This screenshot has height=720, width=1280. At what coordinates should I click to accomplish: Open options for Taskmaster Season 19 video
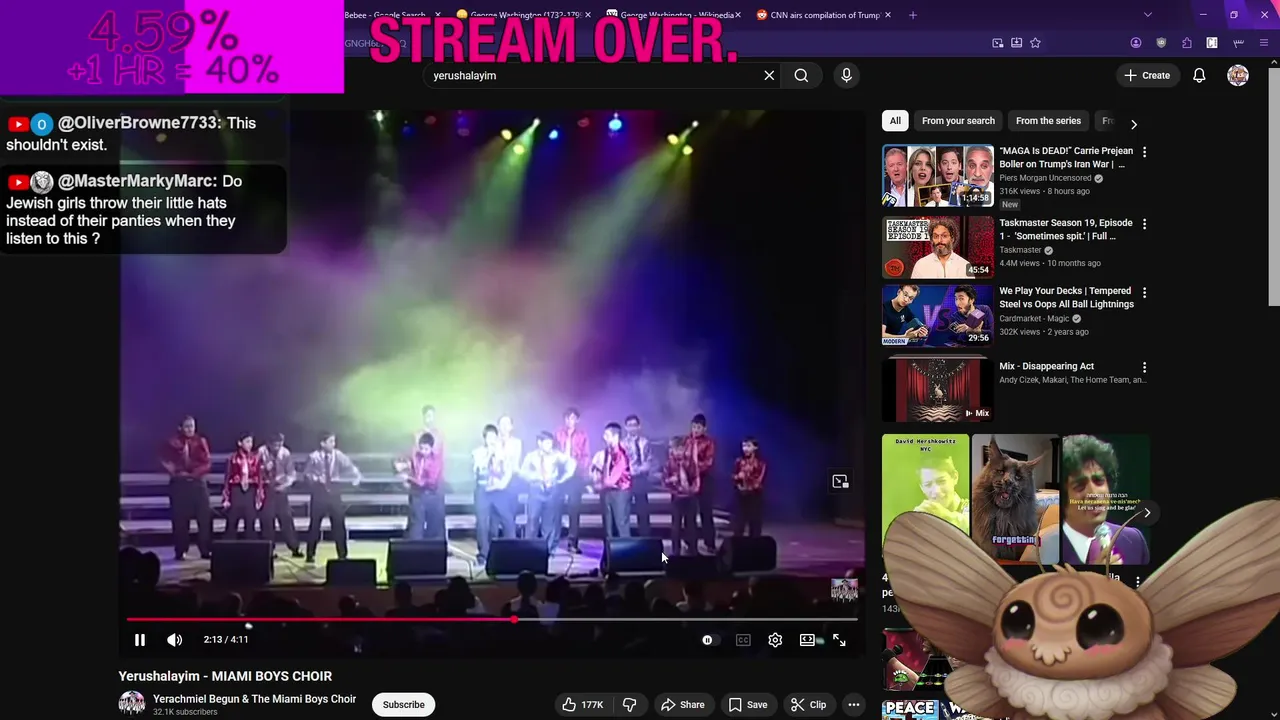point(1144,224)
